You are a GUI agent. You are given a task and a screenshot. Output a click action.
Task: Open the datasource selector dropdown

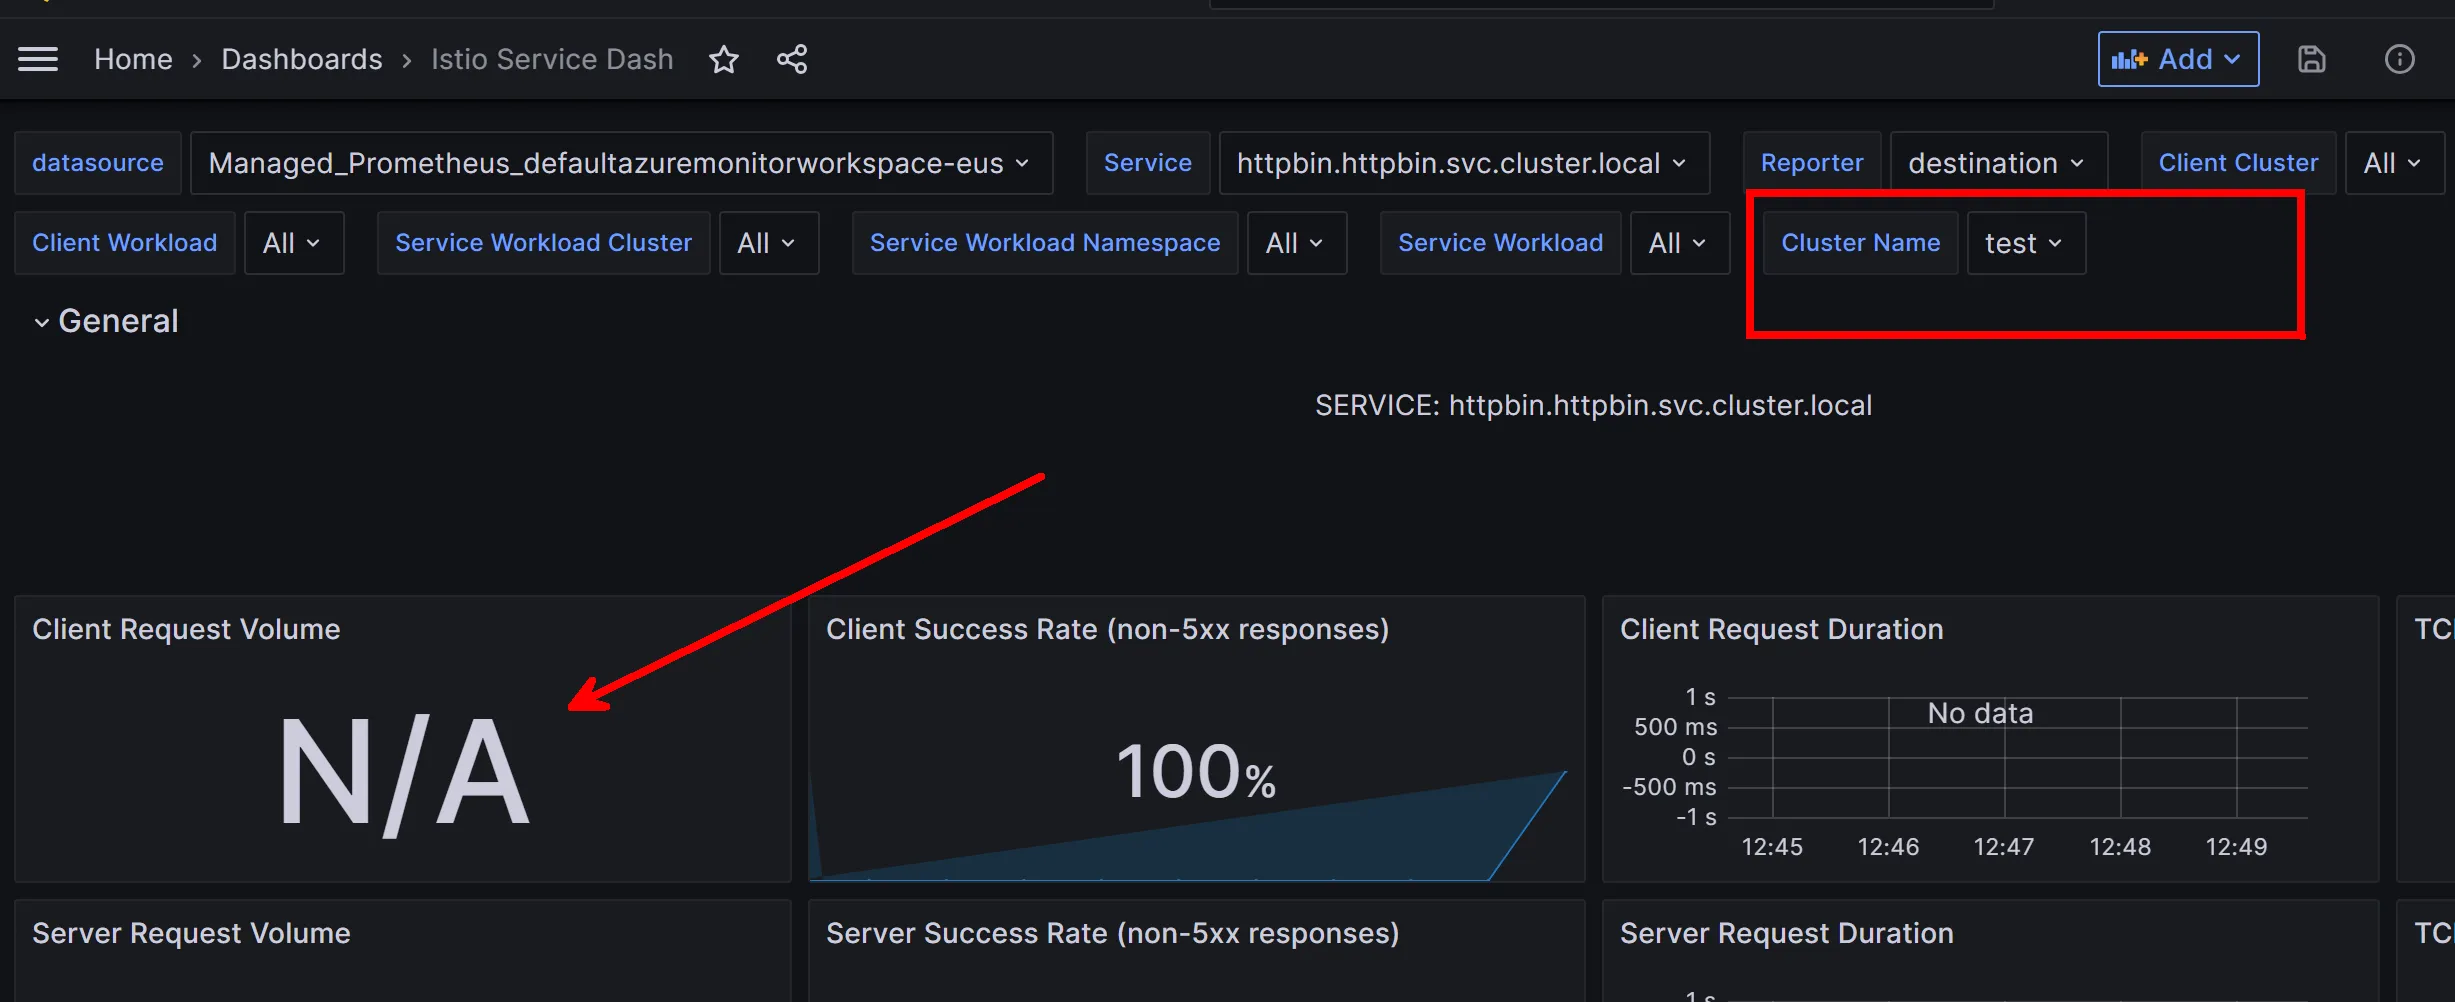point(620,163)
